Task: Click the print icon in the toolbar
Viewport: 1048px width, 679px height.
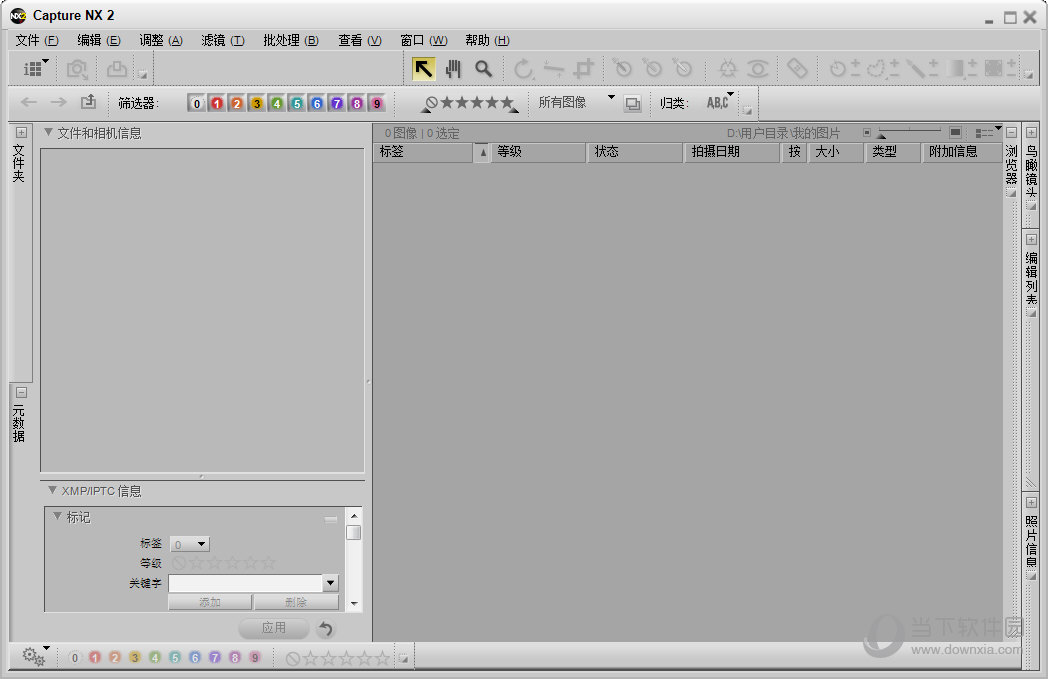Action: [117, 69]
